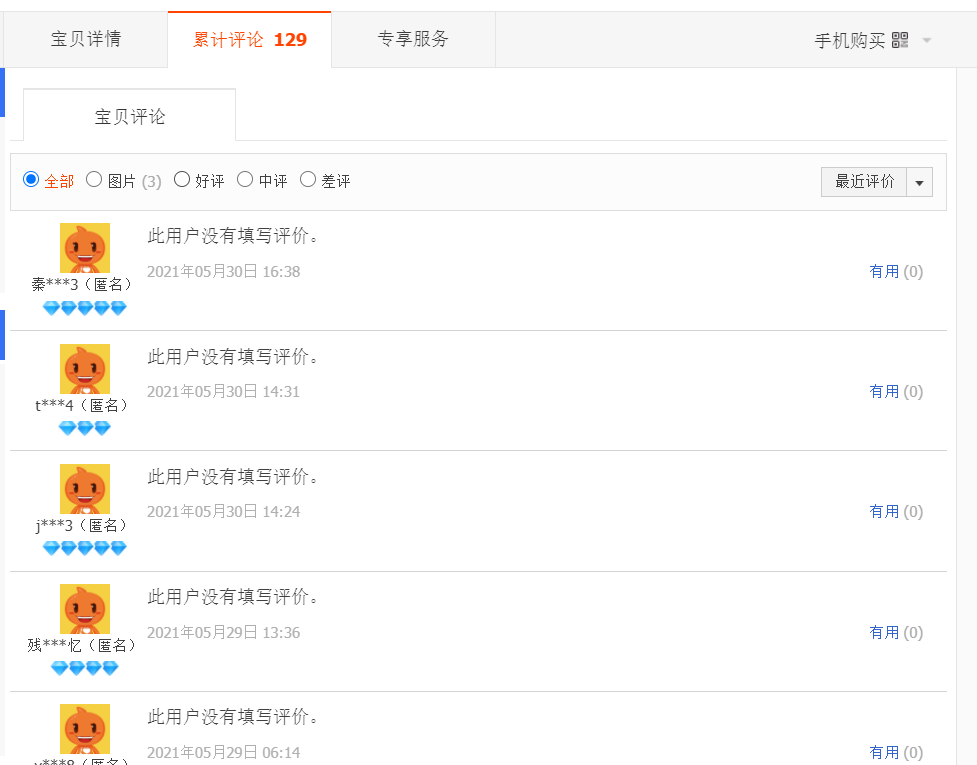Expand the 最近评价 sort dropdown arrow
The height and width of the screenshot is (765, 977).
click(x=919, y=183)
